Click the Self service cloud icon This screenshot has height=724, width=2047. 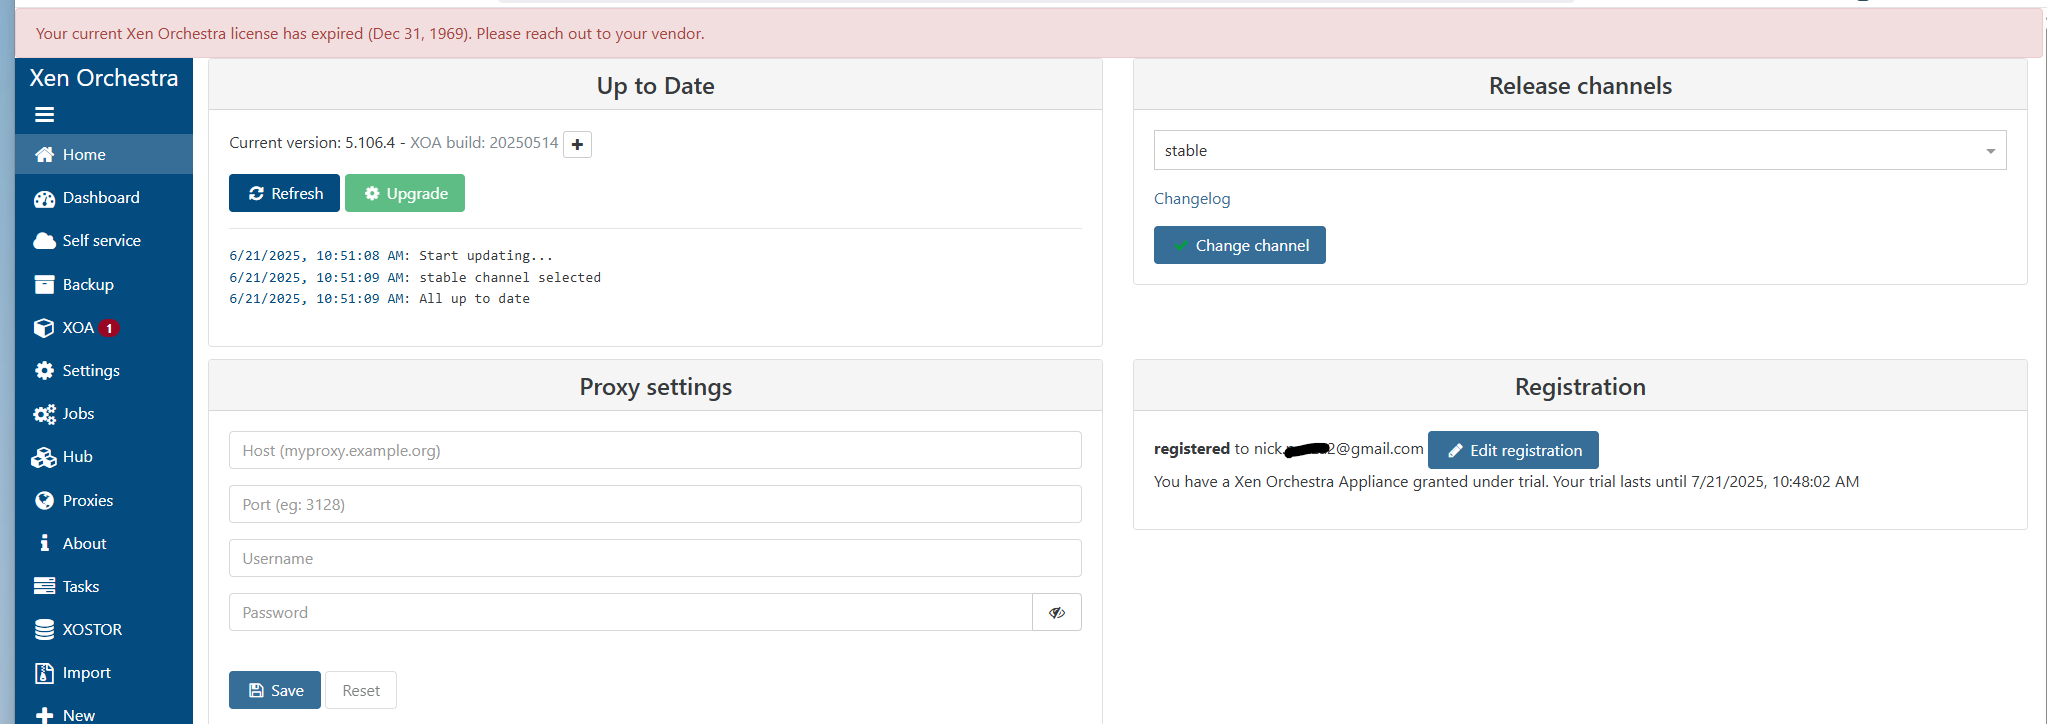(x=44, y=241)
